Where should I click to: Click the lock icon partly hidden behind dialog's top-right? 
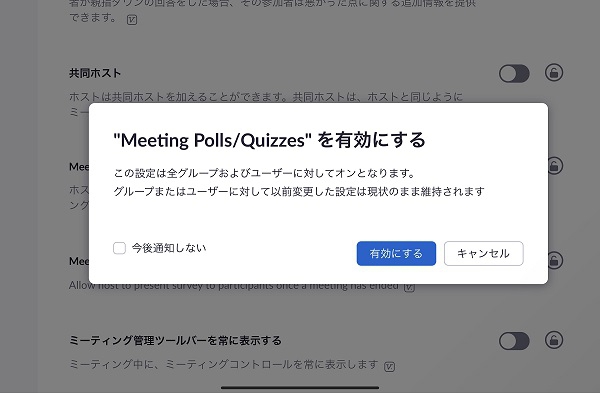click(554, 166)
